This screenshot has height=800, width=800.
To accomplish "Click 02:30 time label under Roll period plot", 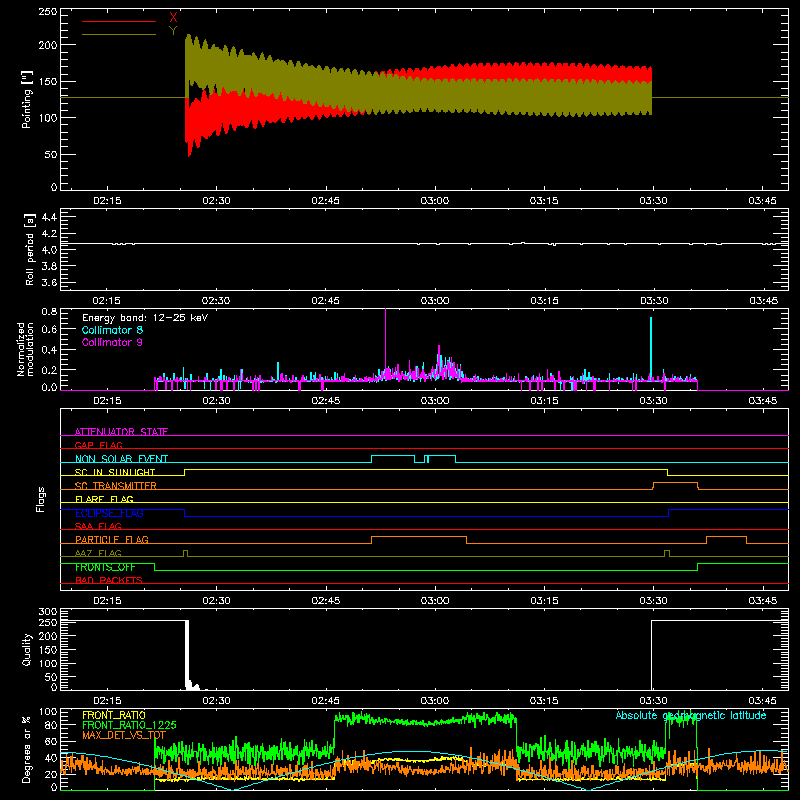I will tap(216, 301).
